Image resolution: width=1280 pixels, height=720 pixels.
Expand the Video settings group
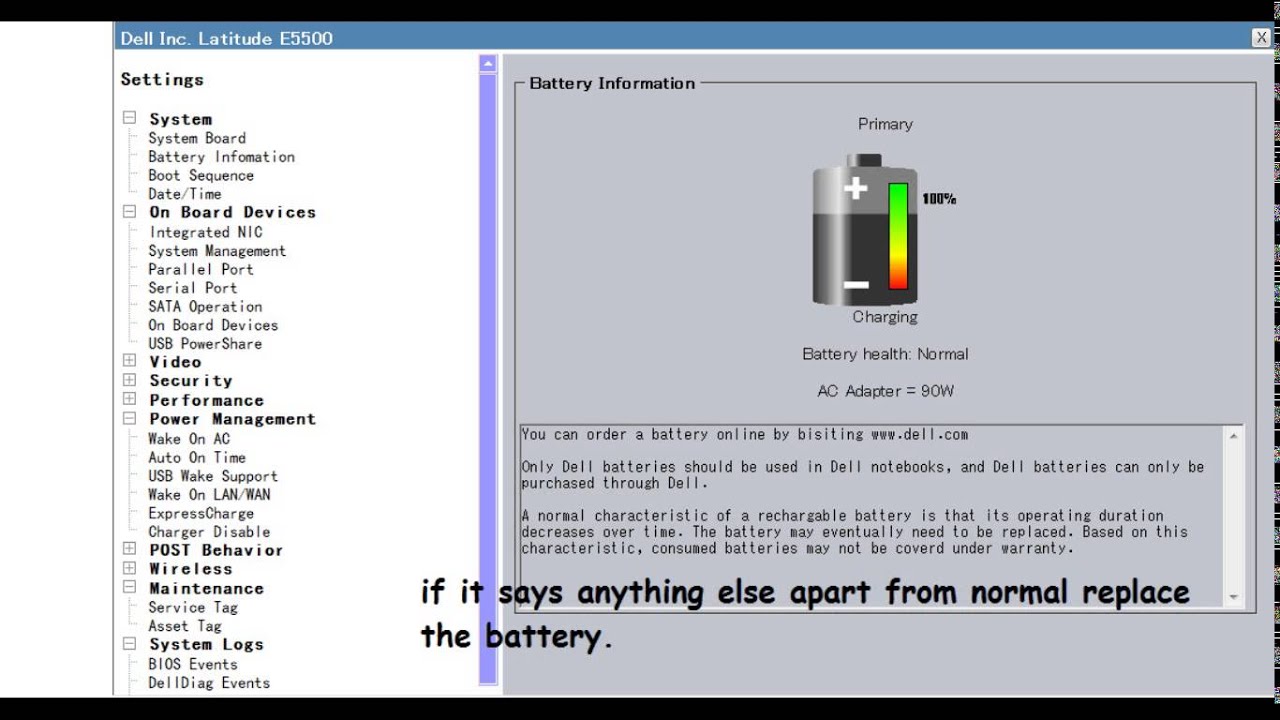coord(129,361)
